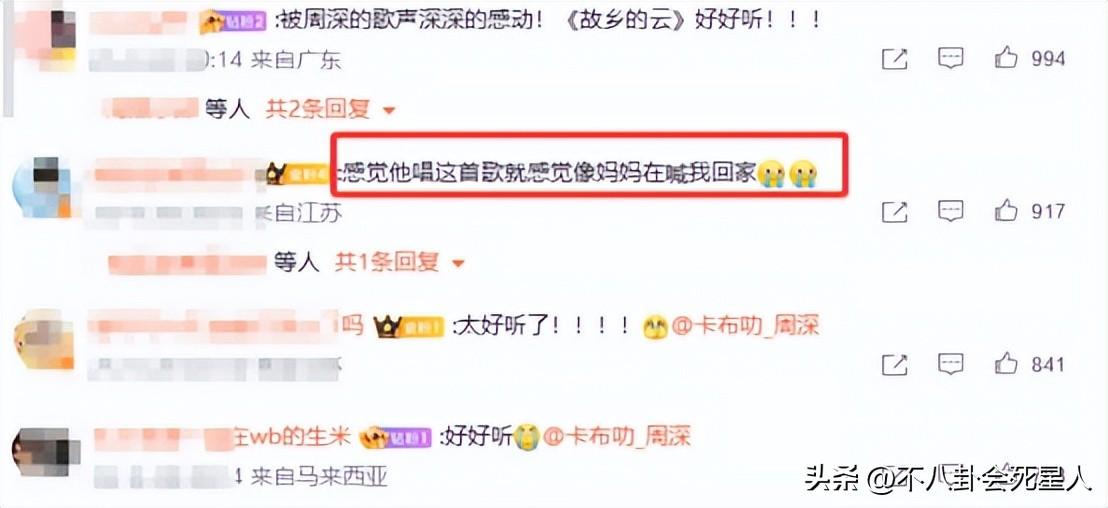1108x508 pixels.
Task: Open reply box for 太好听了 comment
Action: point(950,364)
